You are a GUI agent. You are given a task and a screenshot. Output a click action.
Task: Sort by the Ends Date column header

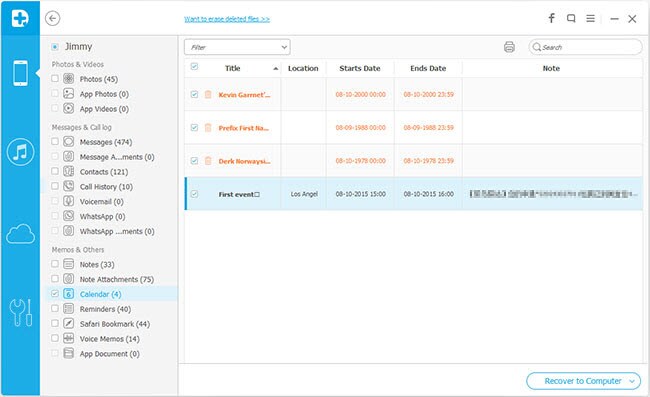pyautogui.click(x=428, y=68)
